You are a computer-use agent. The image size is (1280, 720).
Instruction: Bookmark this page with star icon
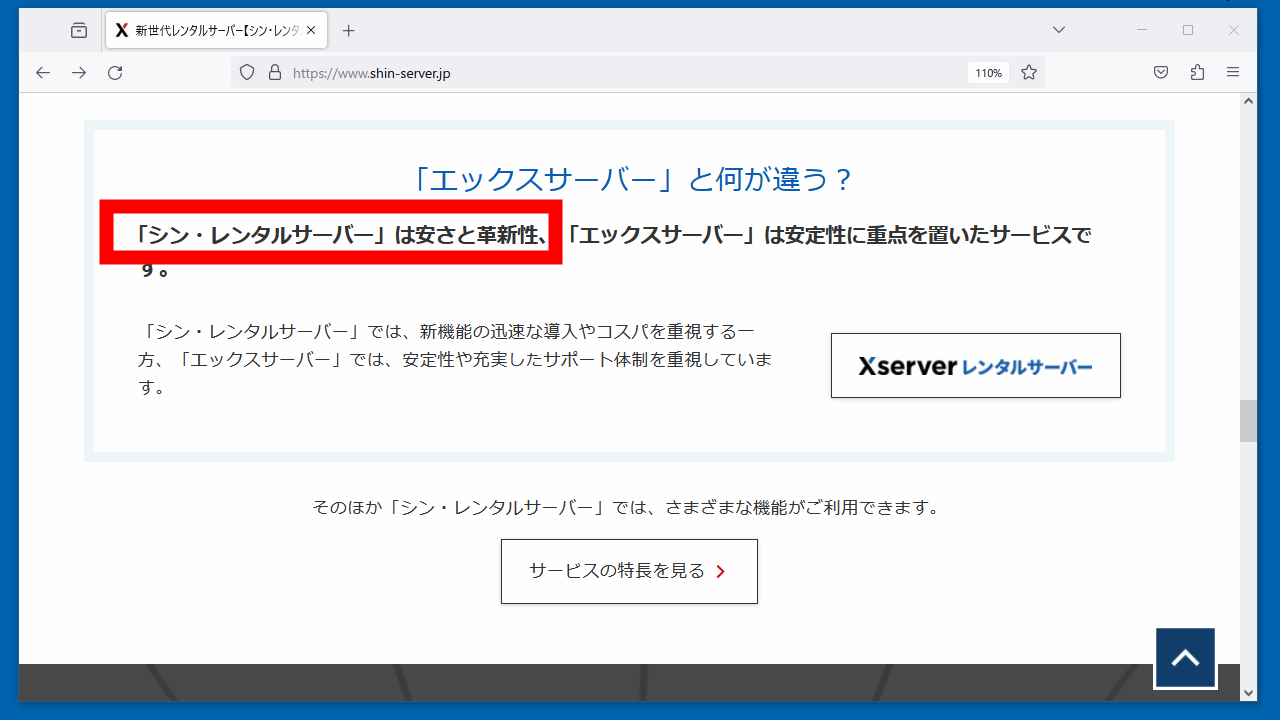click(x=1028, y=73)
